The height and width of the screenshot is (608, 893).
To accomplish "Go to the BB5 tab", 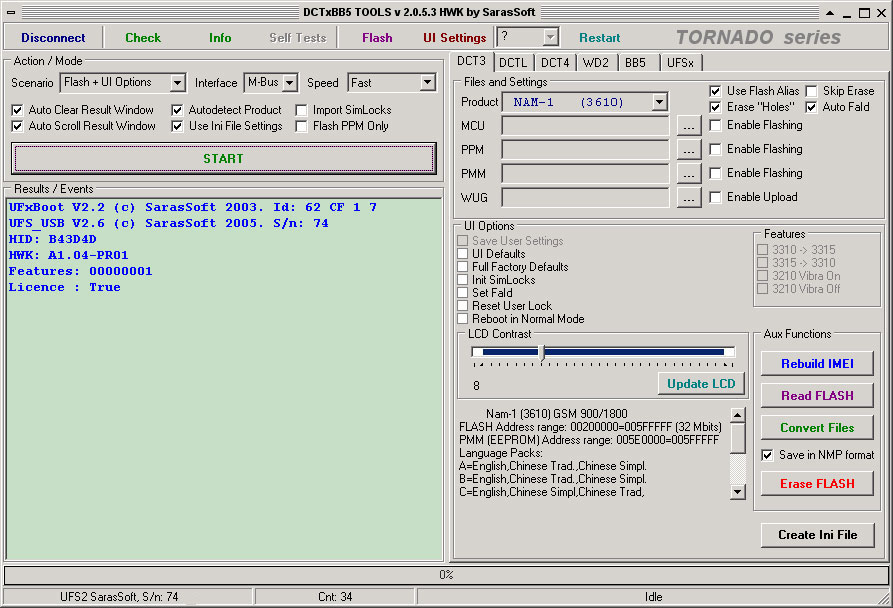I will 636,63.
